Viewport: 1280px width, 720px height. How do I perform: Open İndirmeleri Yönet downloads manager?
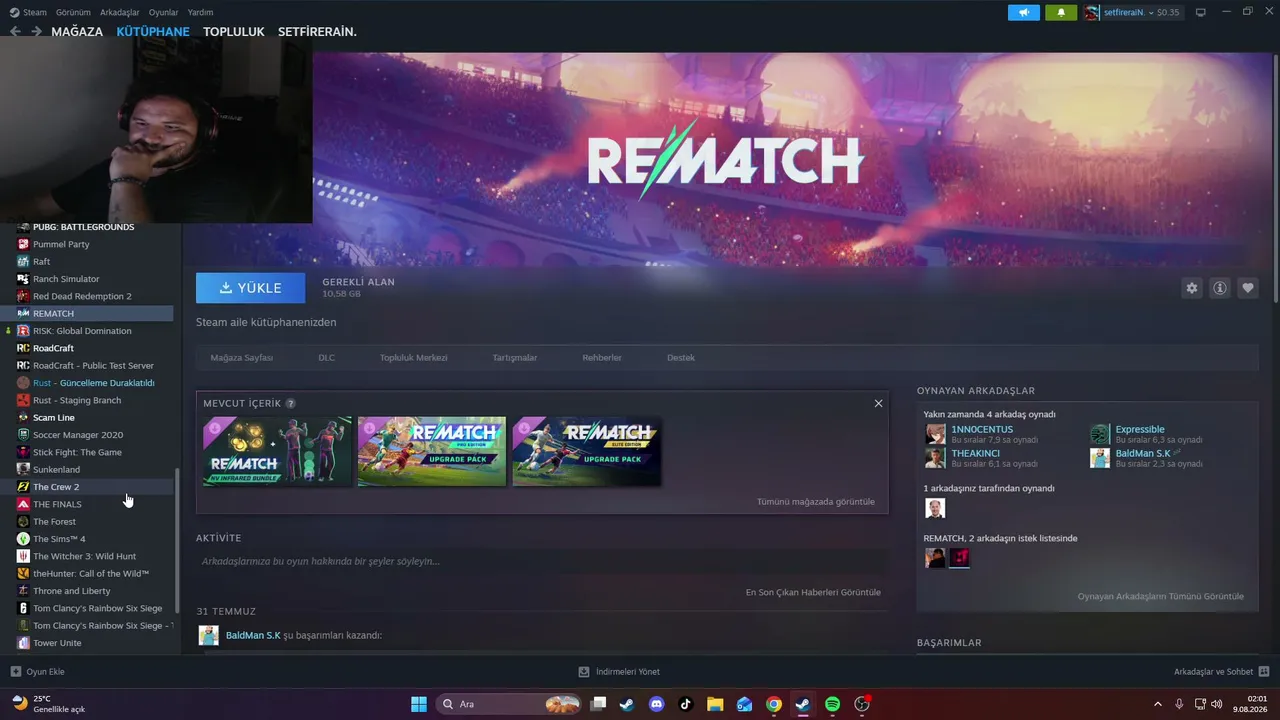(x=619, y=672)
